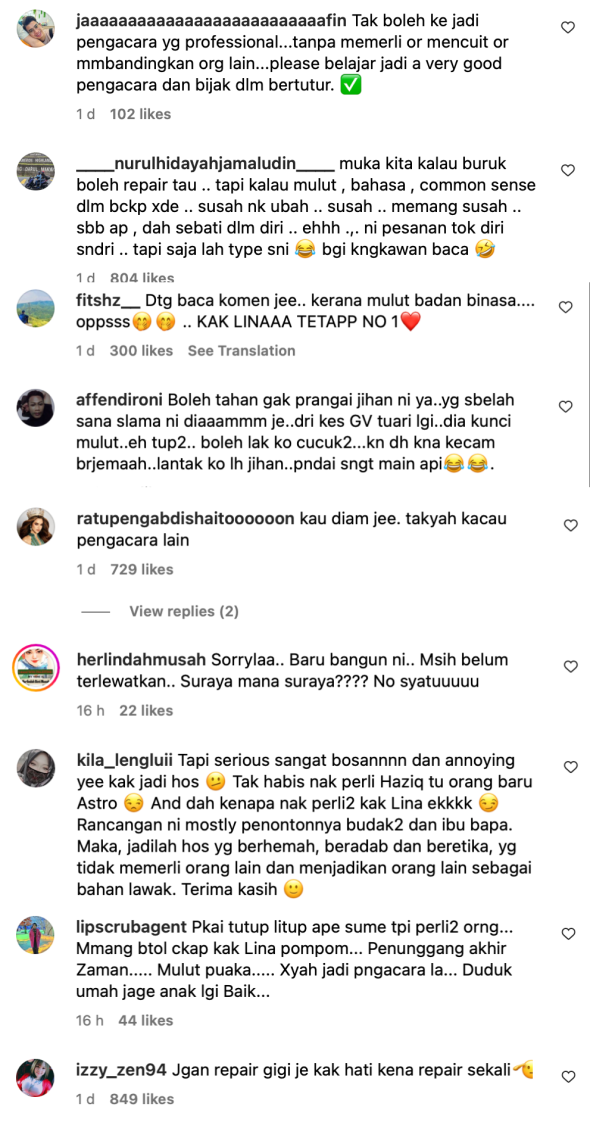View 849 likes on izzy_zen94 comment
590x1122 pixels.
(142, 1098)
